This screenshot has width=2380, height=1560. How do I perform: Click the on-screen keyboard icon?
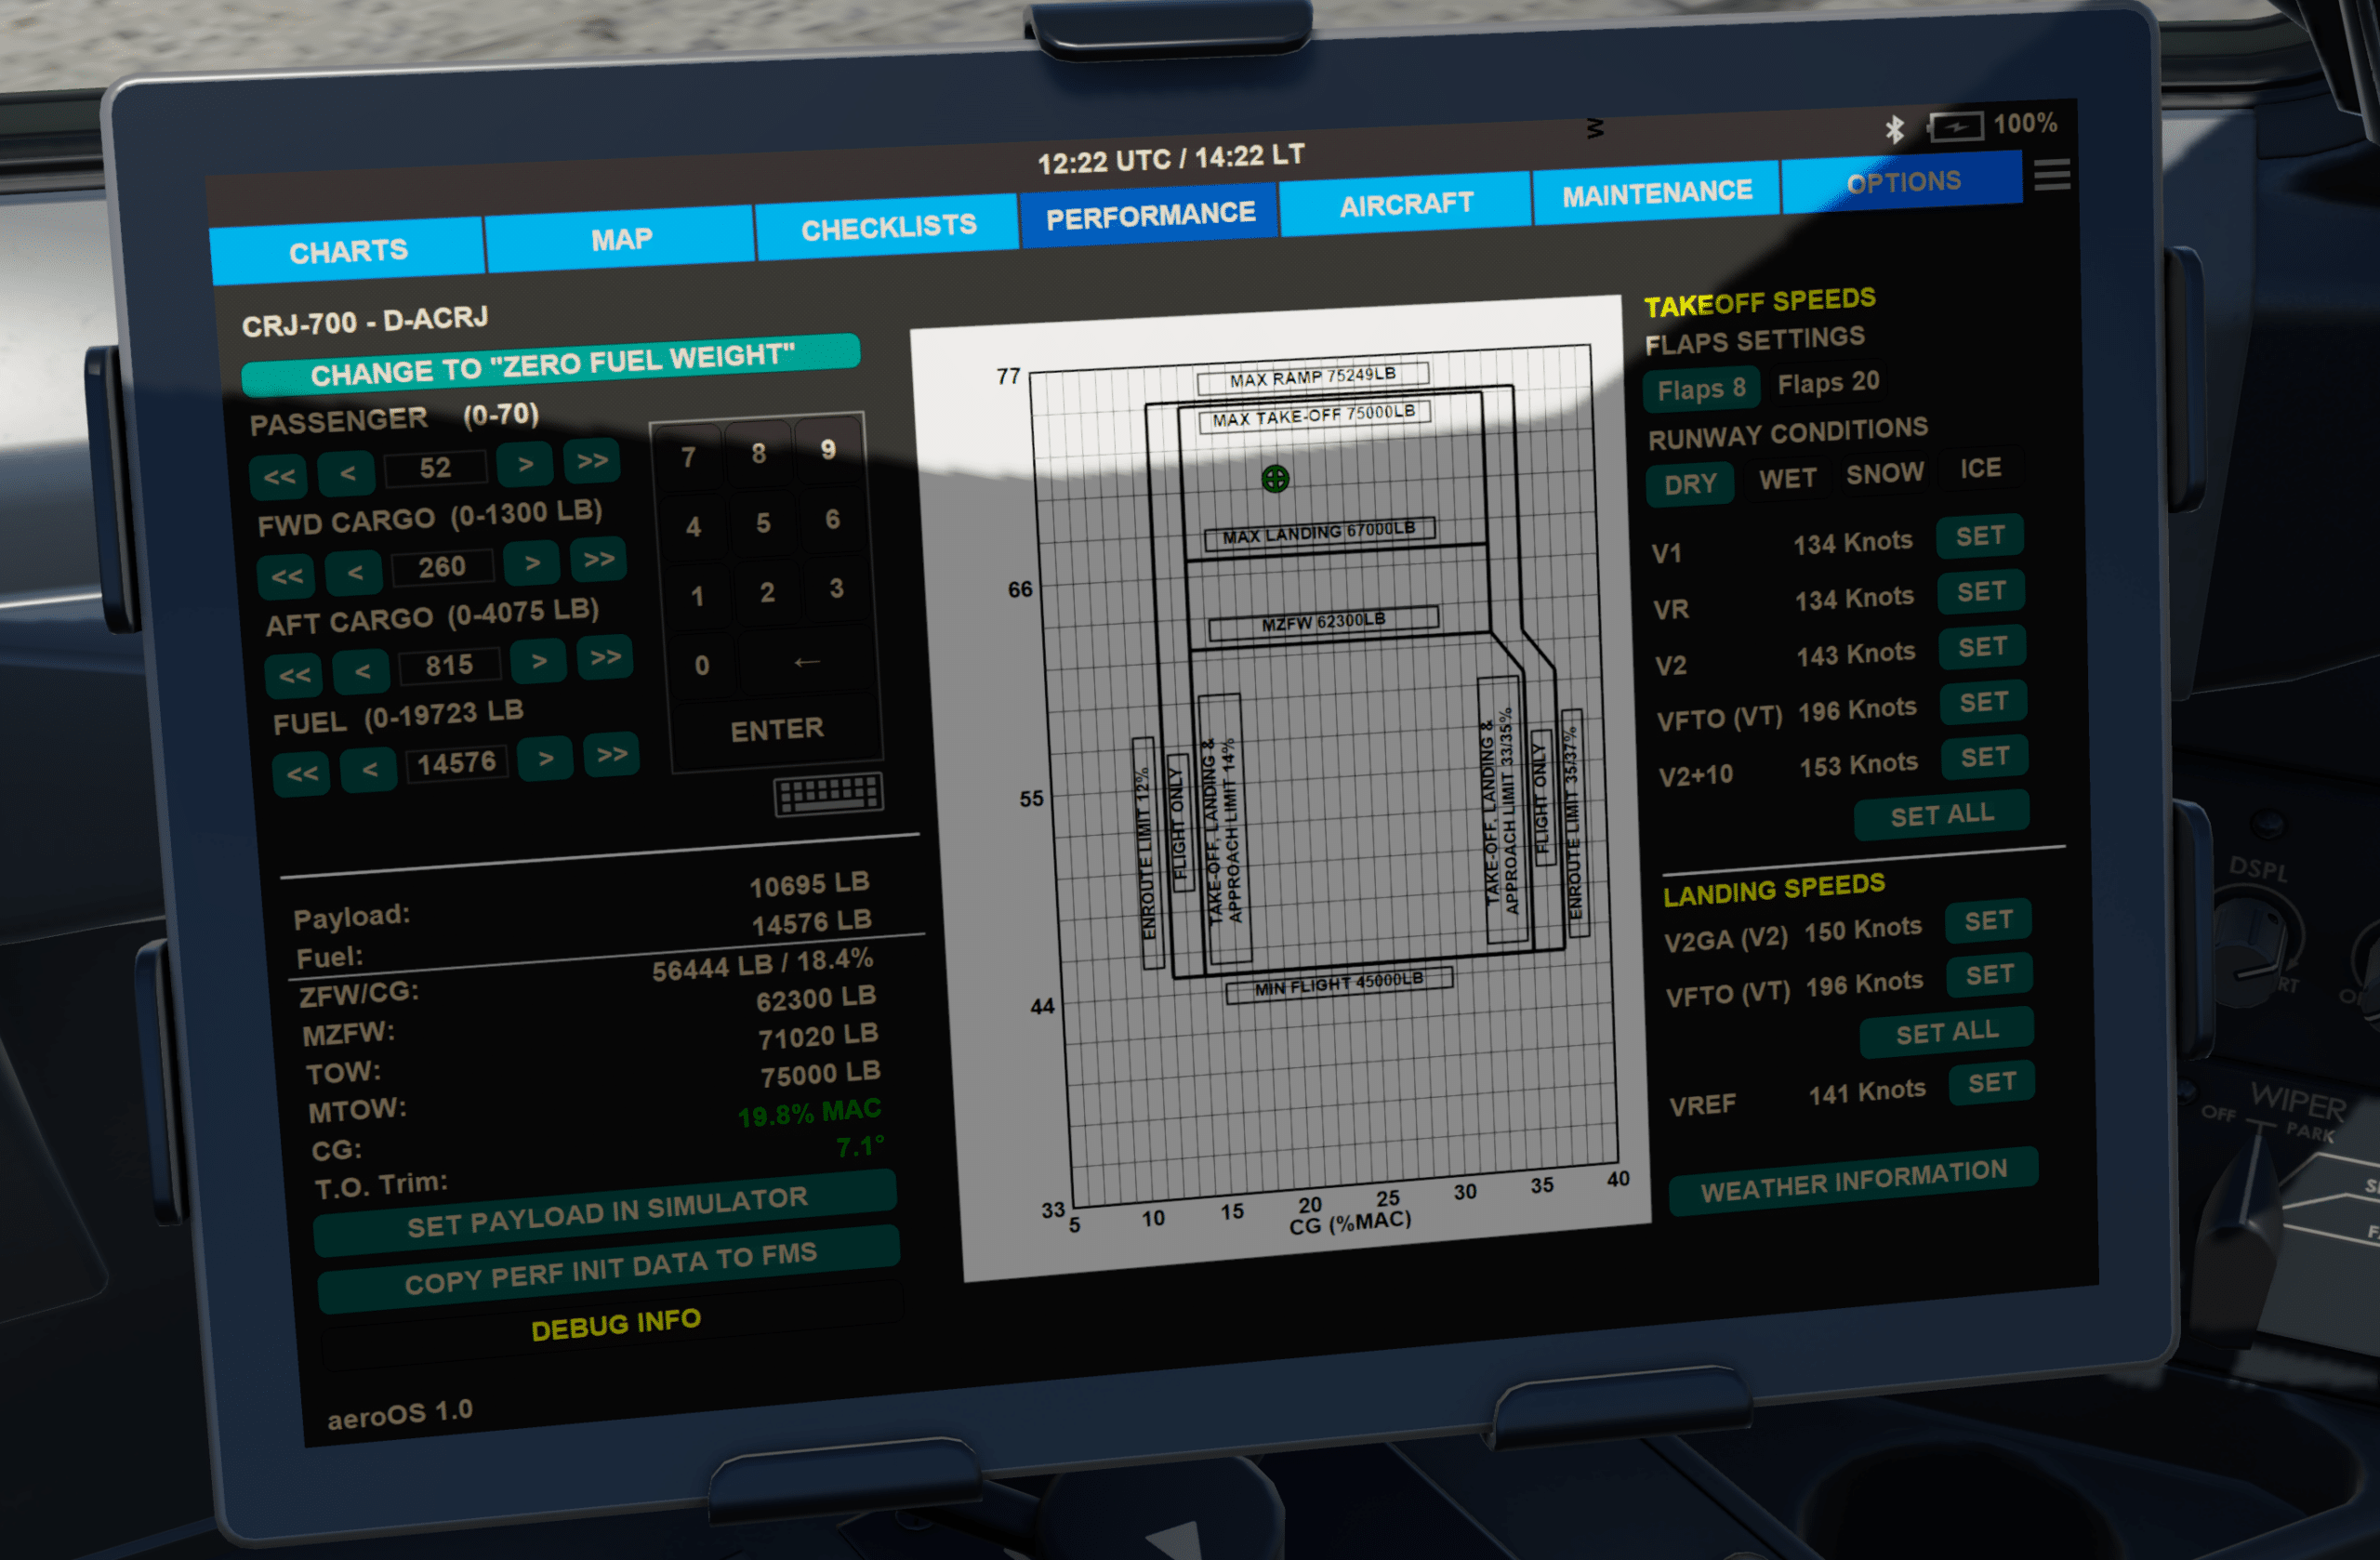[x=828, y=793]
